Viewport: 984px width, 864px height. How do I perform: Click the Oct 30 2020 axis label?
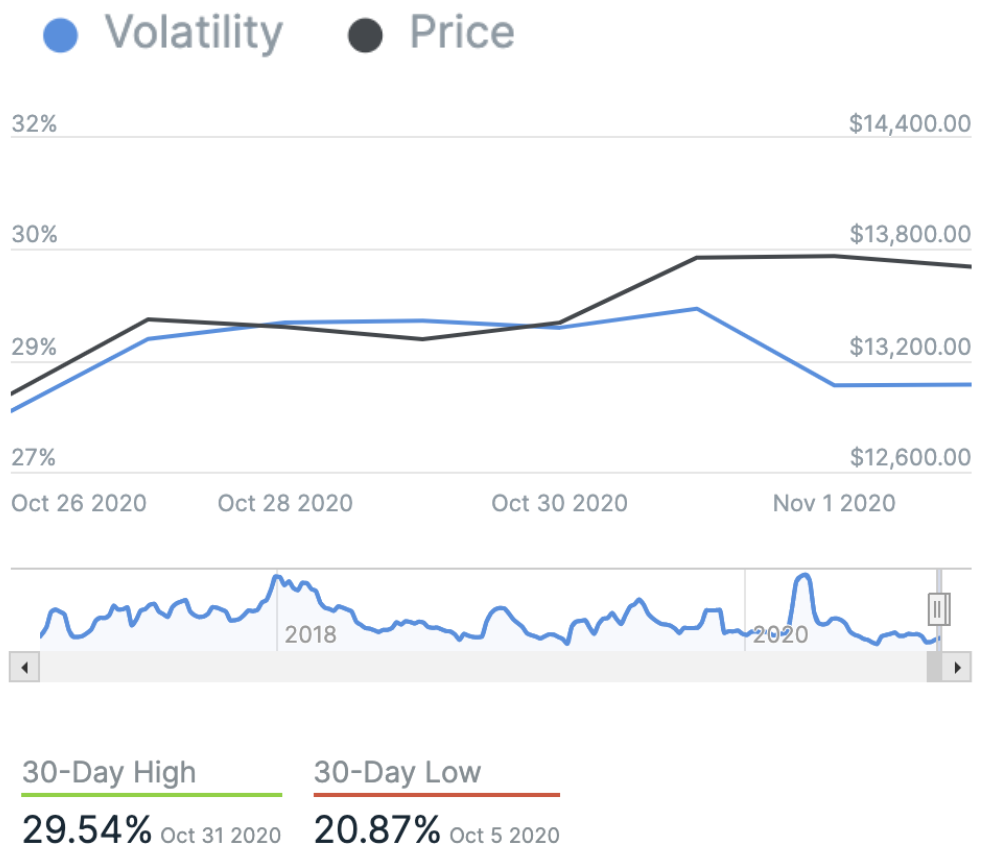(559, 502)
